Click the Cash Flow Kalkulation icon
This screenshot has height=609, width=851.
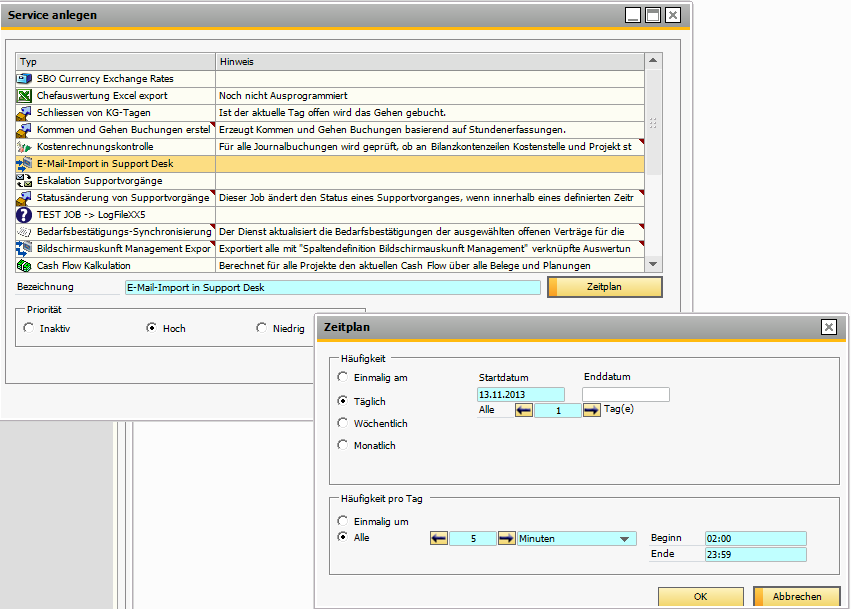pyautogui.click(x=24, y=266)
